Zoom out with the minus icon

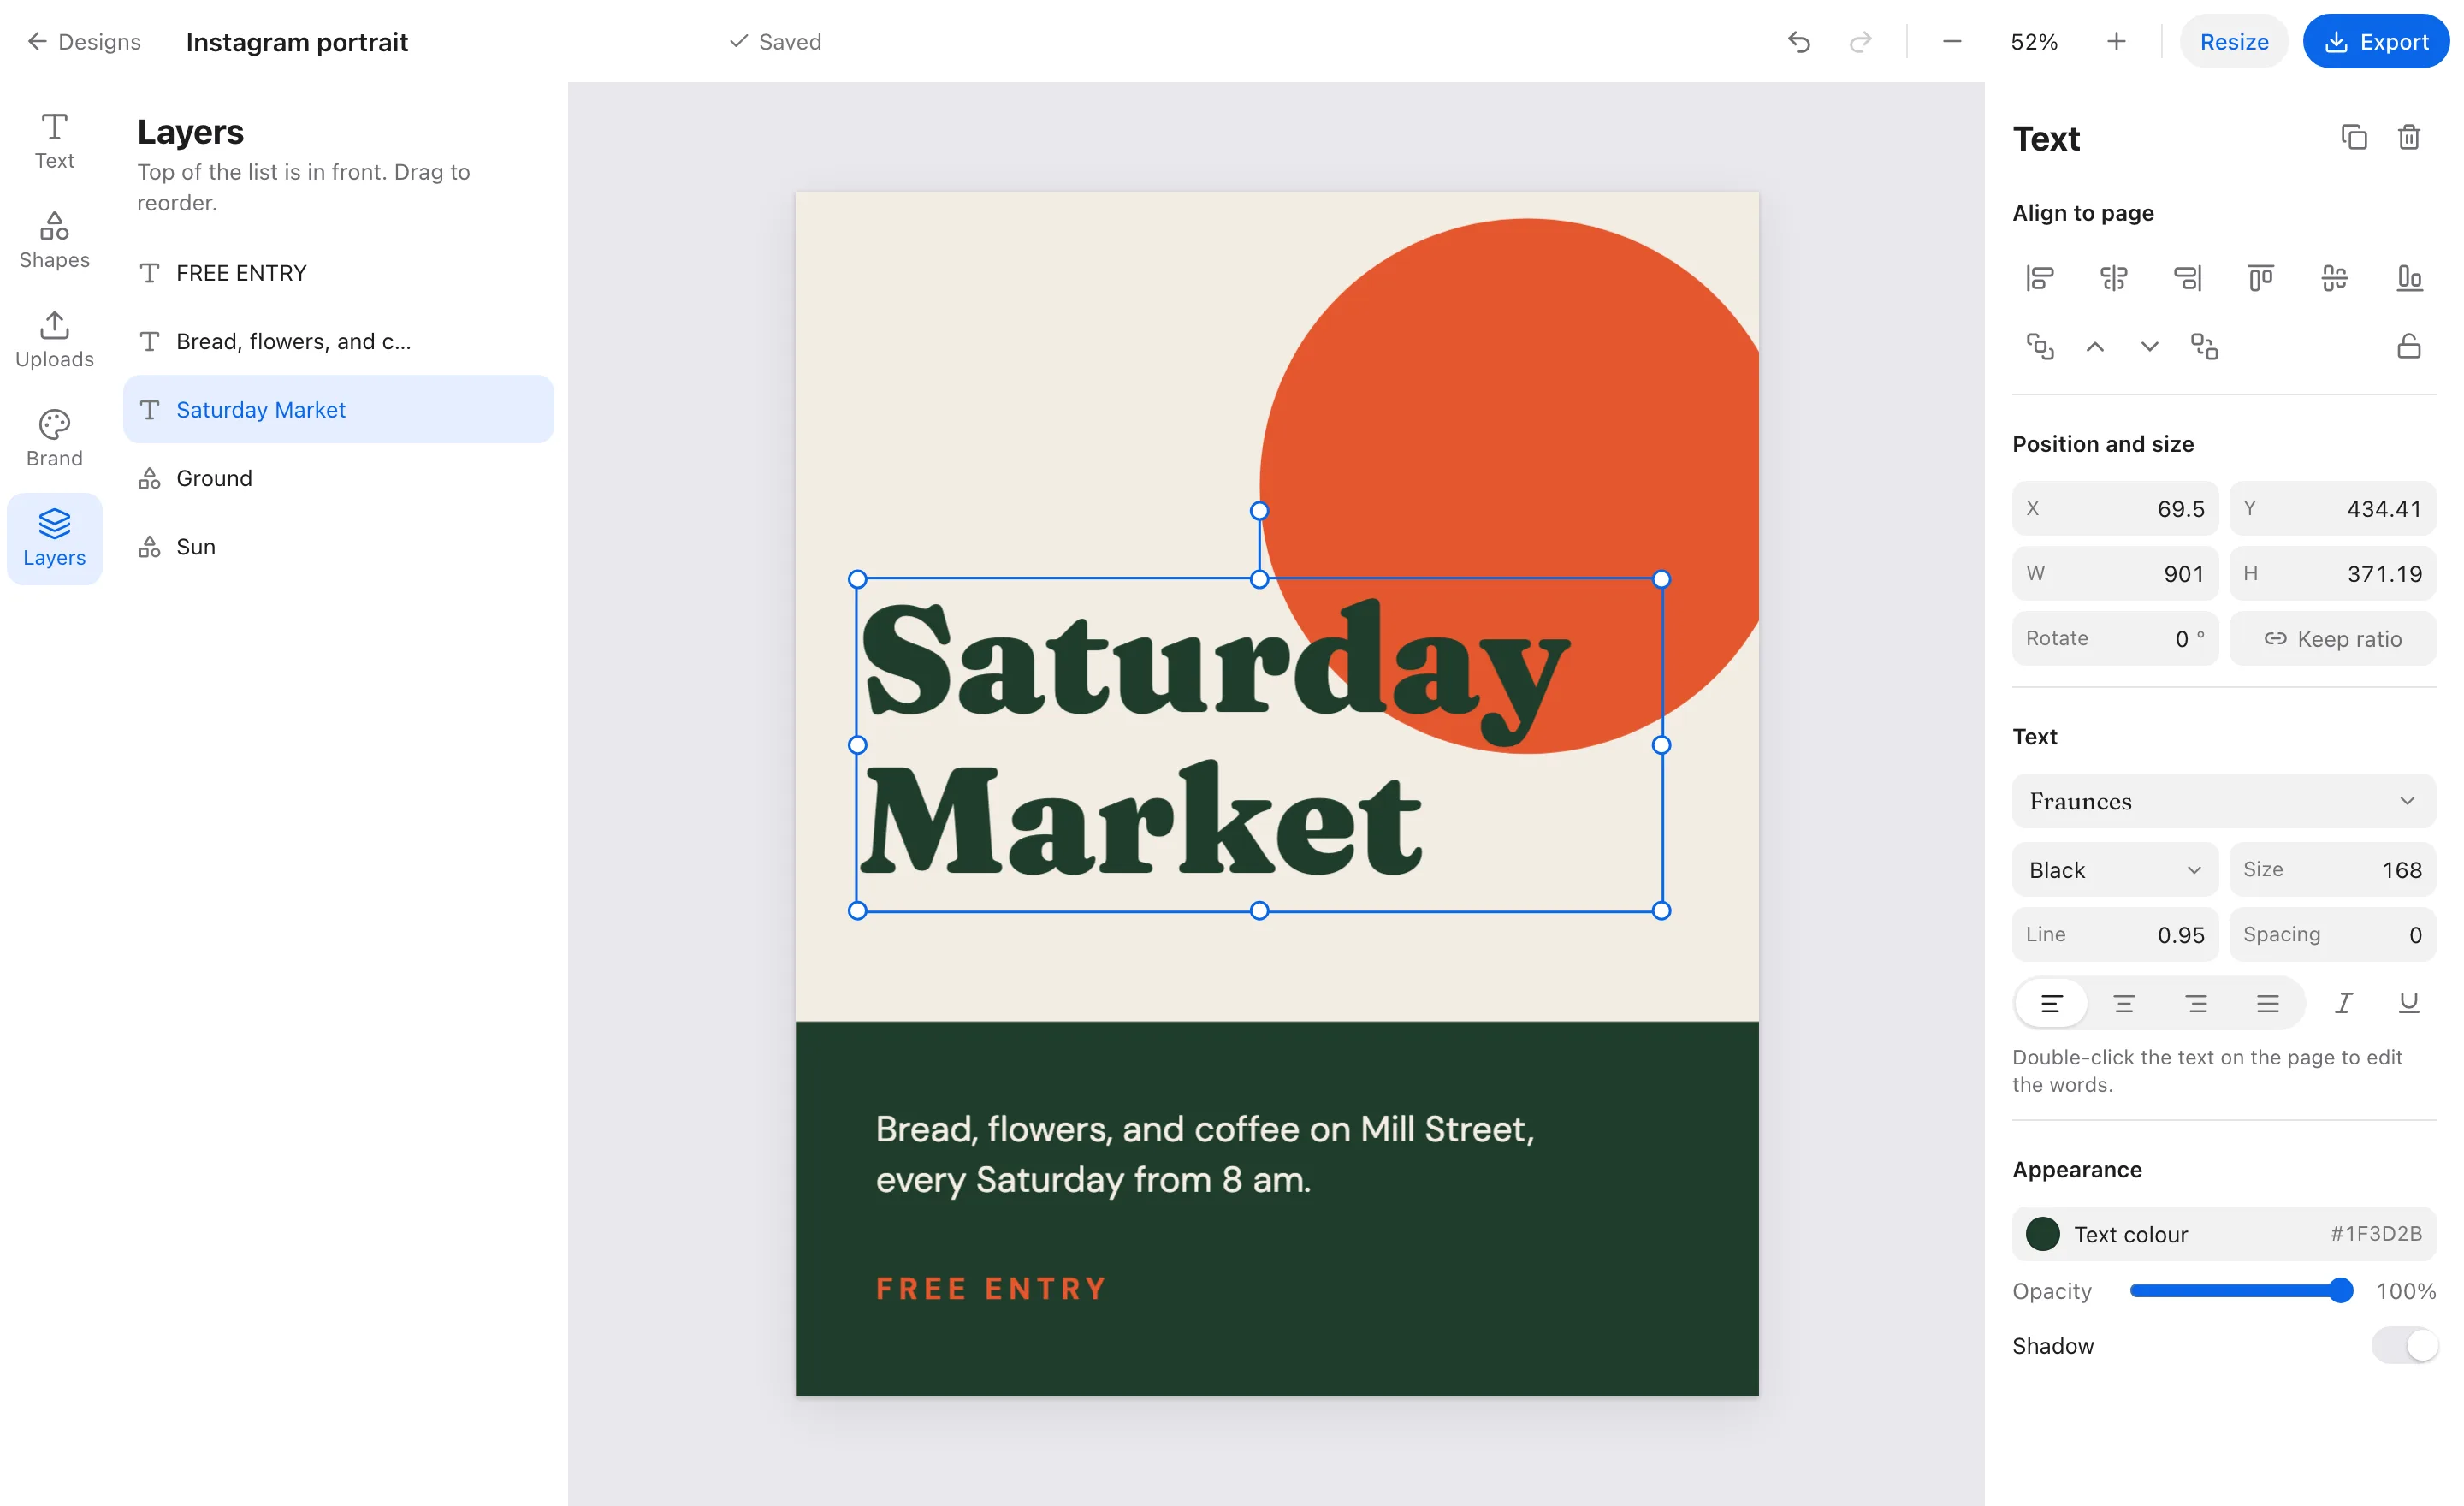coord(1952,41)
